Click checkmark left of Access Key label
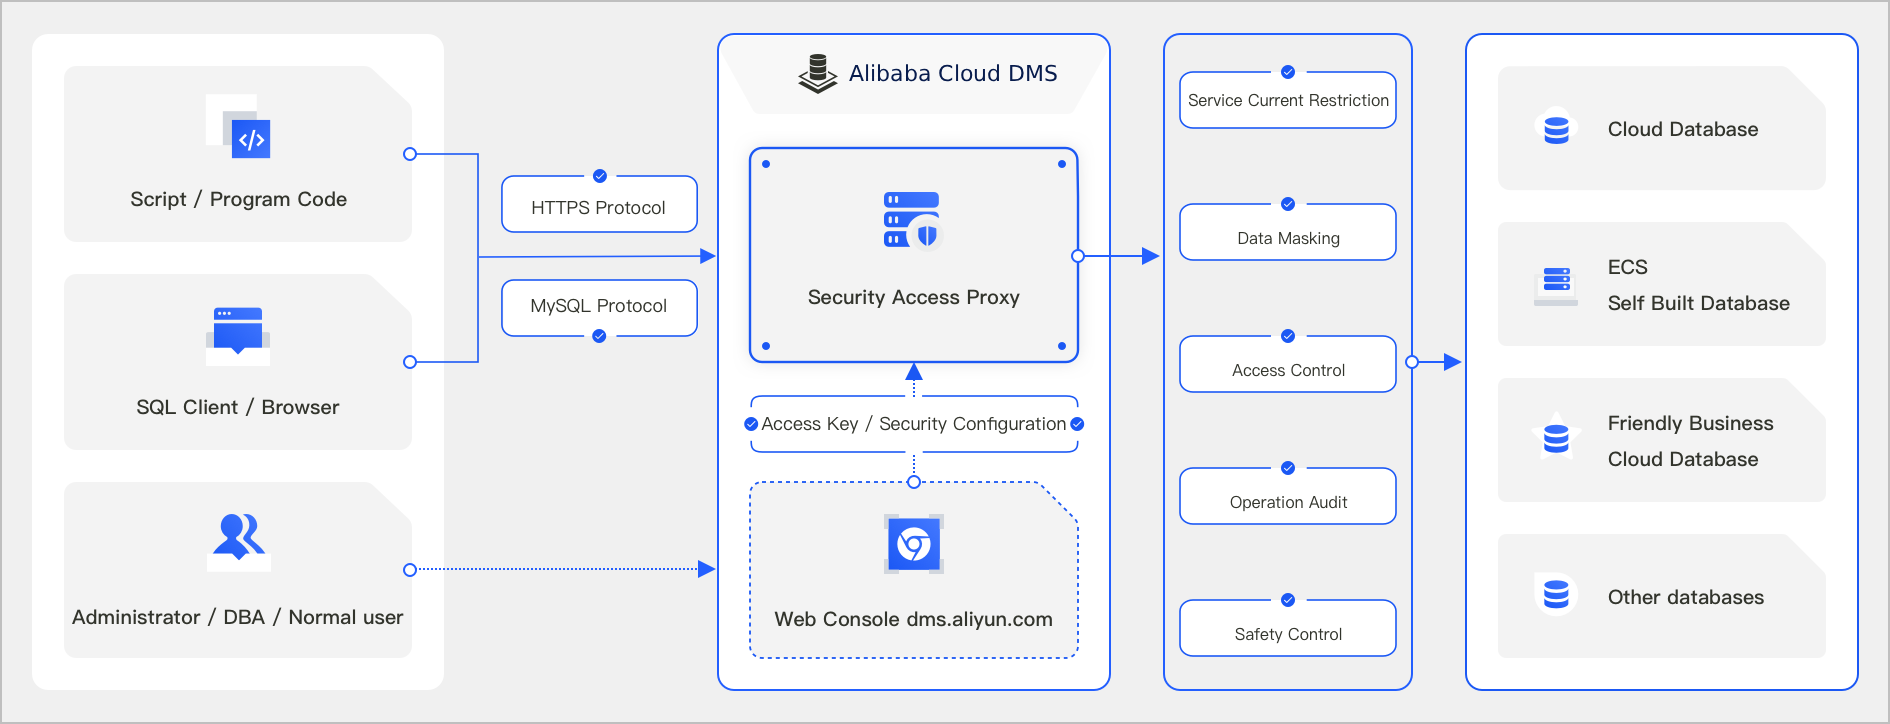The height and width of the screenshot is (724, 1890). 751,424
